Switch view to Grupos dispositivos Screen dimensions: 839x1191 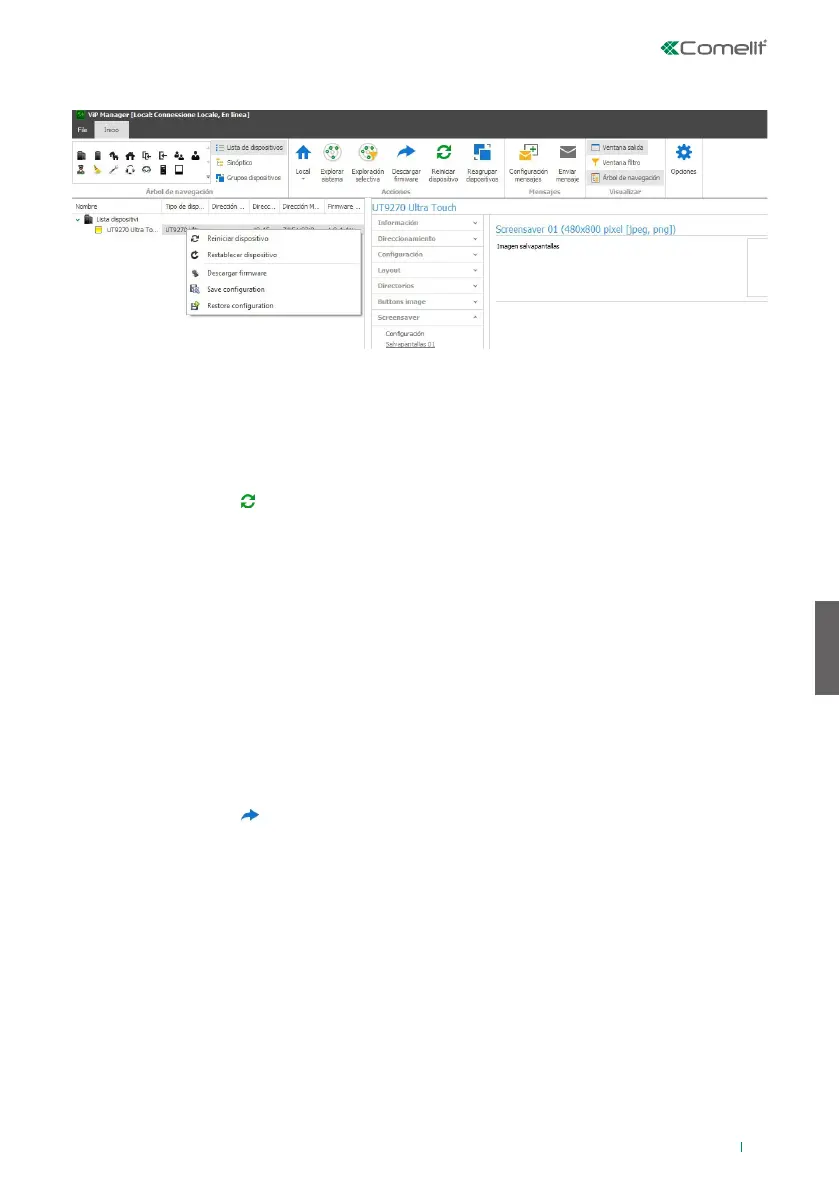pos(248,178)
